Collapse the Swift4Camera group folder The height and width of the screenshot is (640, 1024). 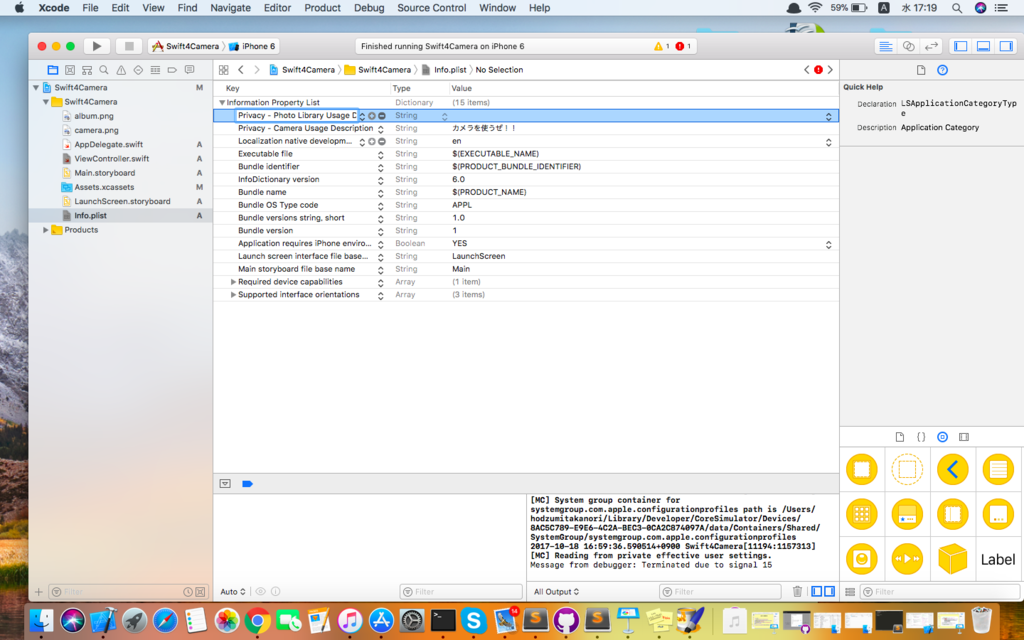pyautogui.click(x=46, y=102)
